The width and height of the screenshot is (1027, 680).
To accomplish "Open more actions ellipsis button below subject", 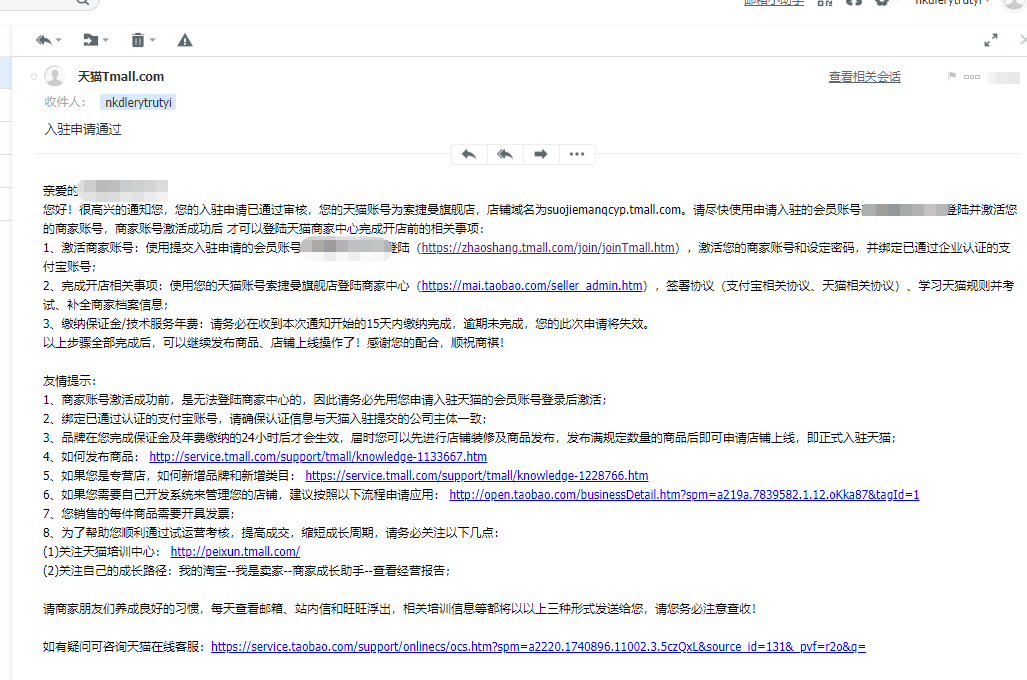I will [x=577, y=155].
